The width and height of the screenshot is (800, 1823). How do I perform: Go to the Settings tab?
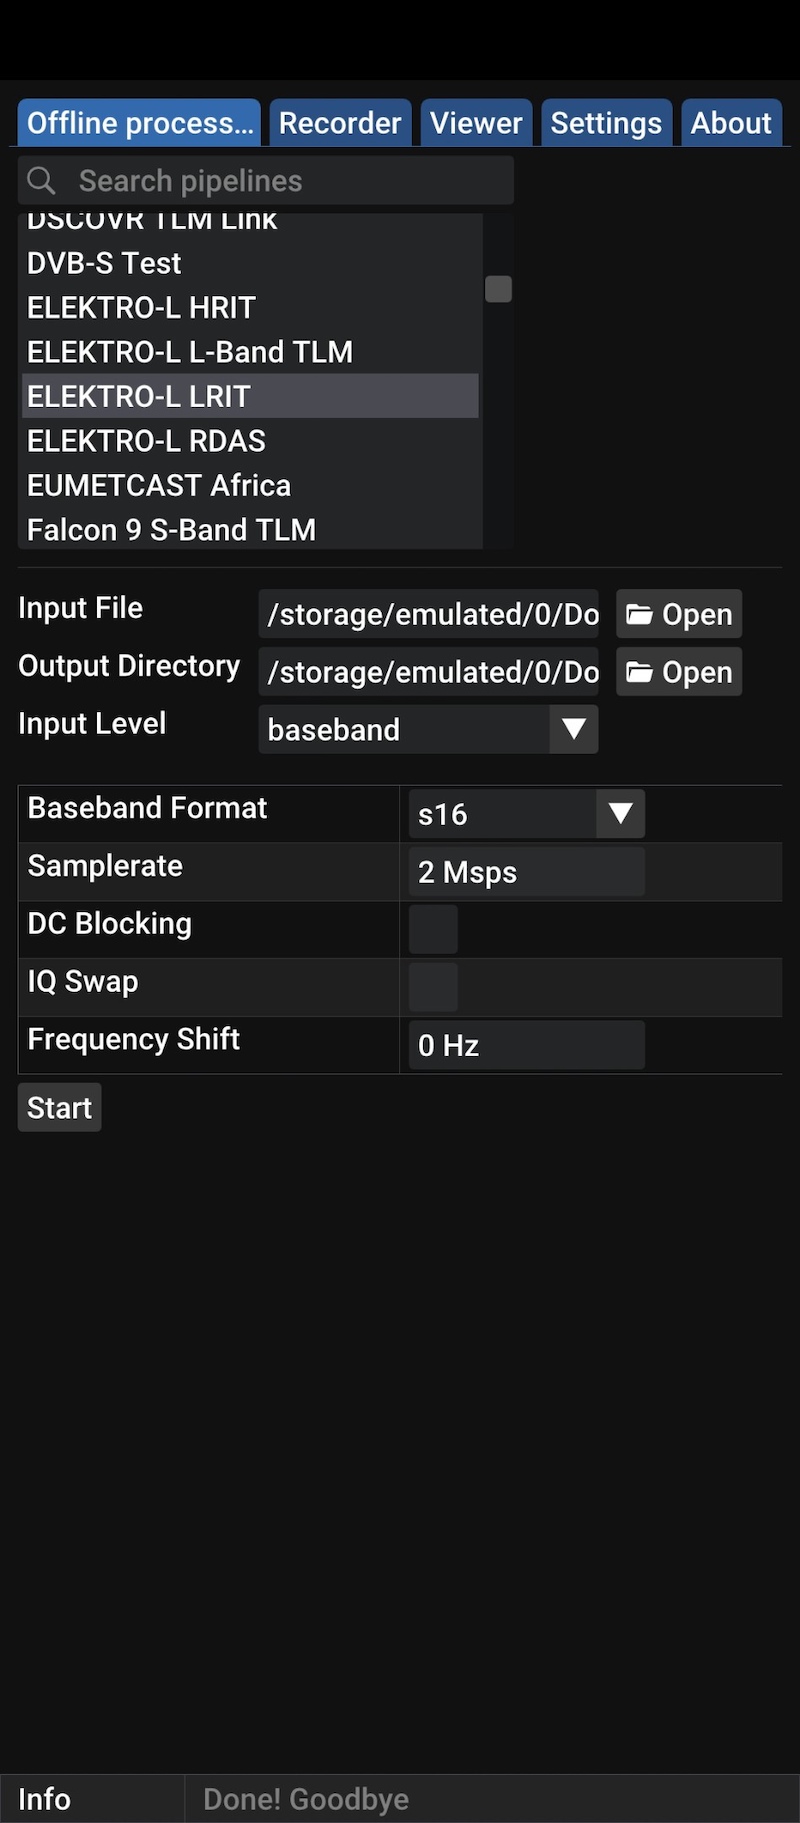point(606,123)
